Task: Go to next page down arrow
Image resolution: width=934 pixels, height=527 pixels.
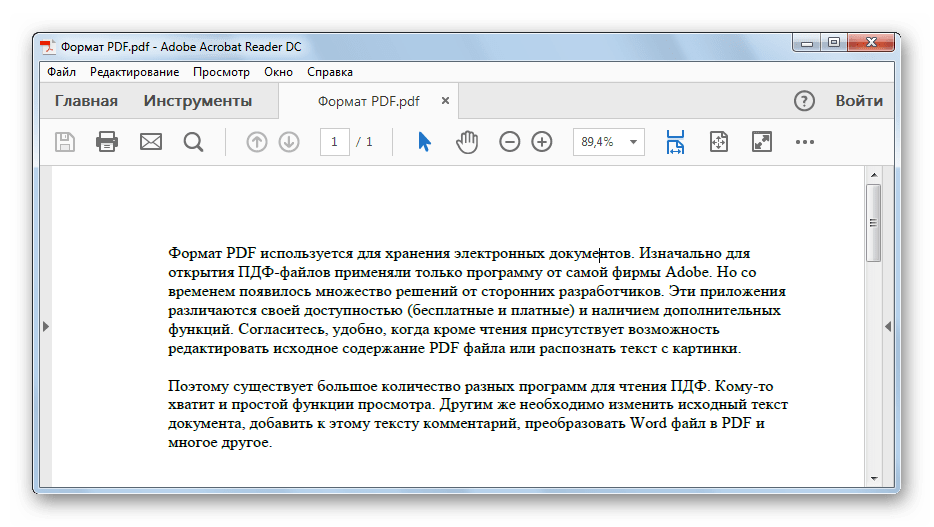Action: (289, 142)
